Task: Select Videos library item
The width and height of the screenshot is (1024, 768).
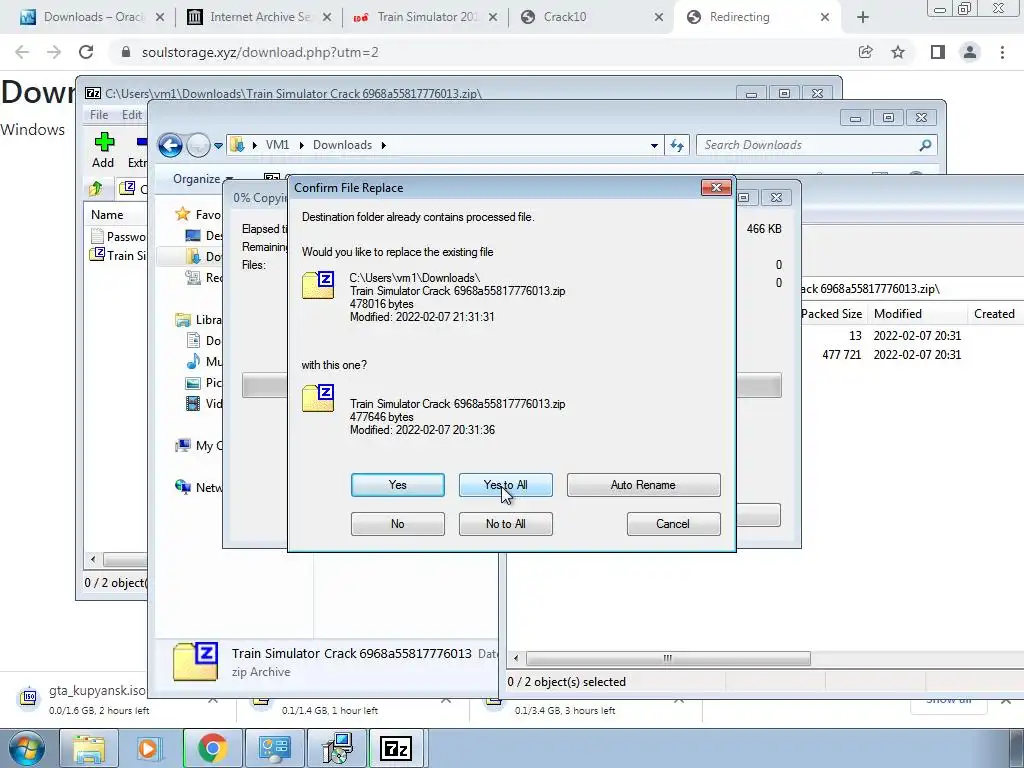Action: click(204, 404)
